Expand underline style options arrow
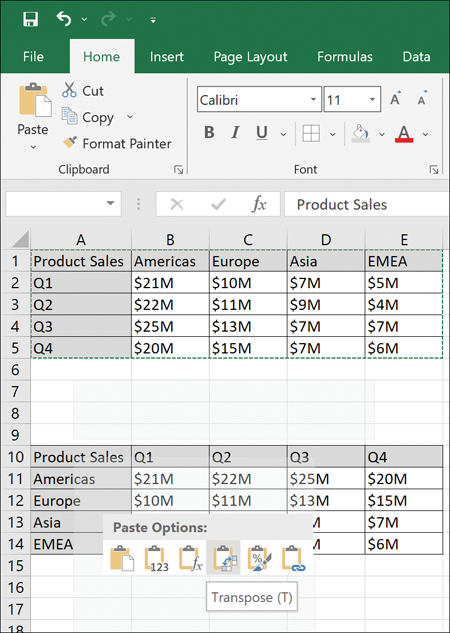The image size is (450, 633). pyautogui.click(x=283, y=134)
